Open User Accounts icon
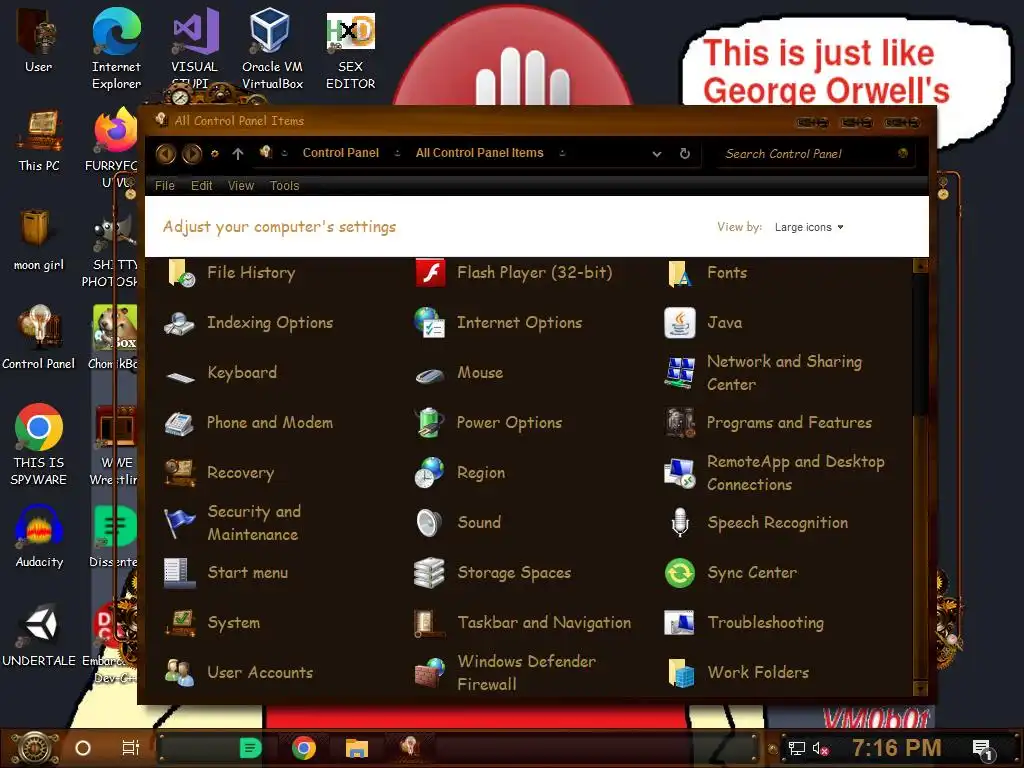1024x768 pixels. [x=180, y=673]
